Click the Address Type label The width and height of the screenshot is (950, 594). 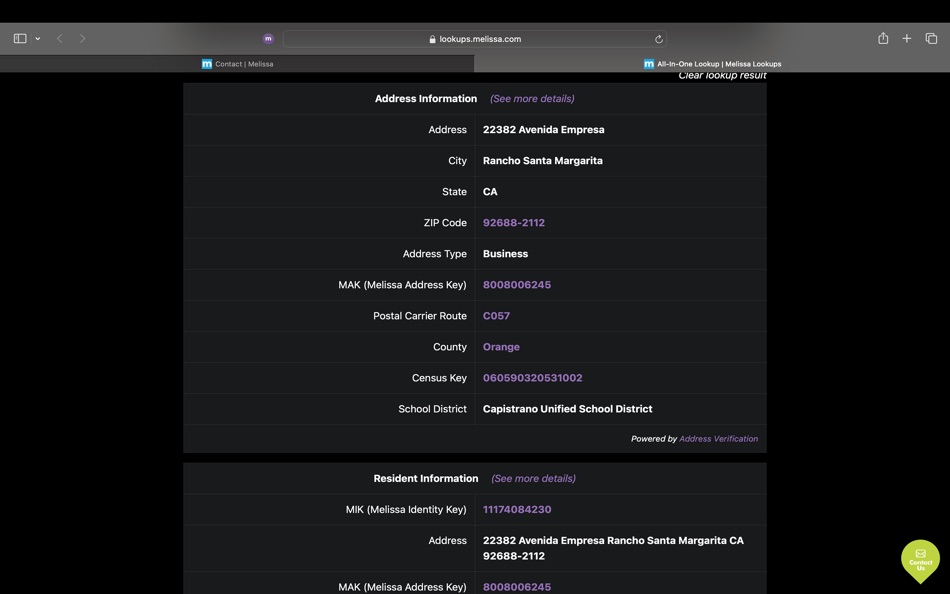[434, 253]
